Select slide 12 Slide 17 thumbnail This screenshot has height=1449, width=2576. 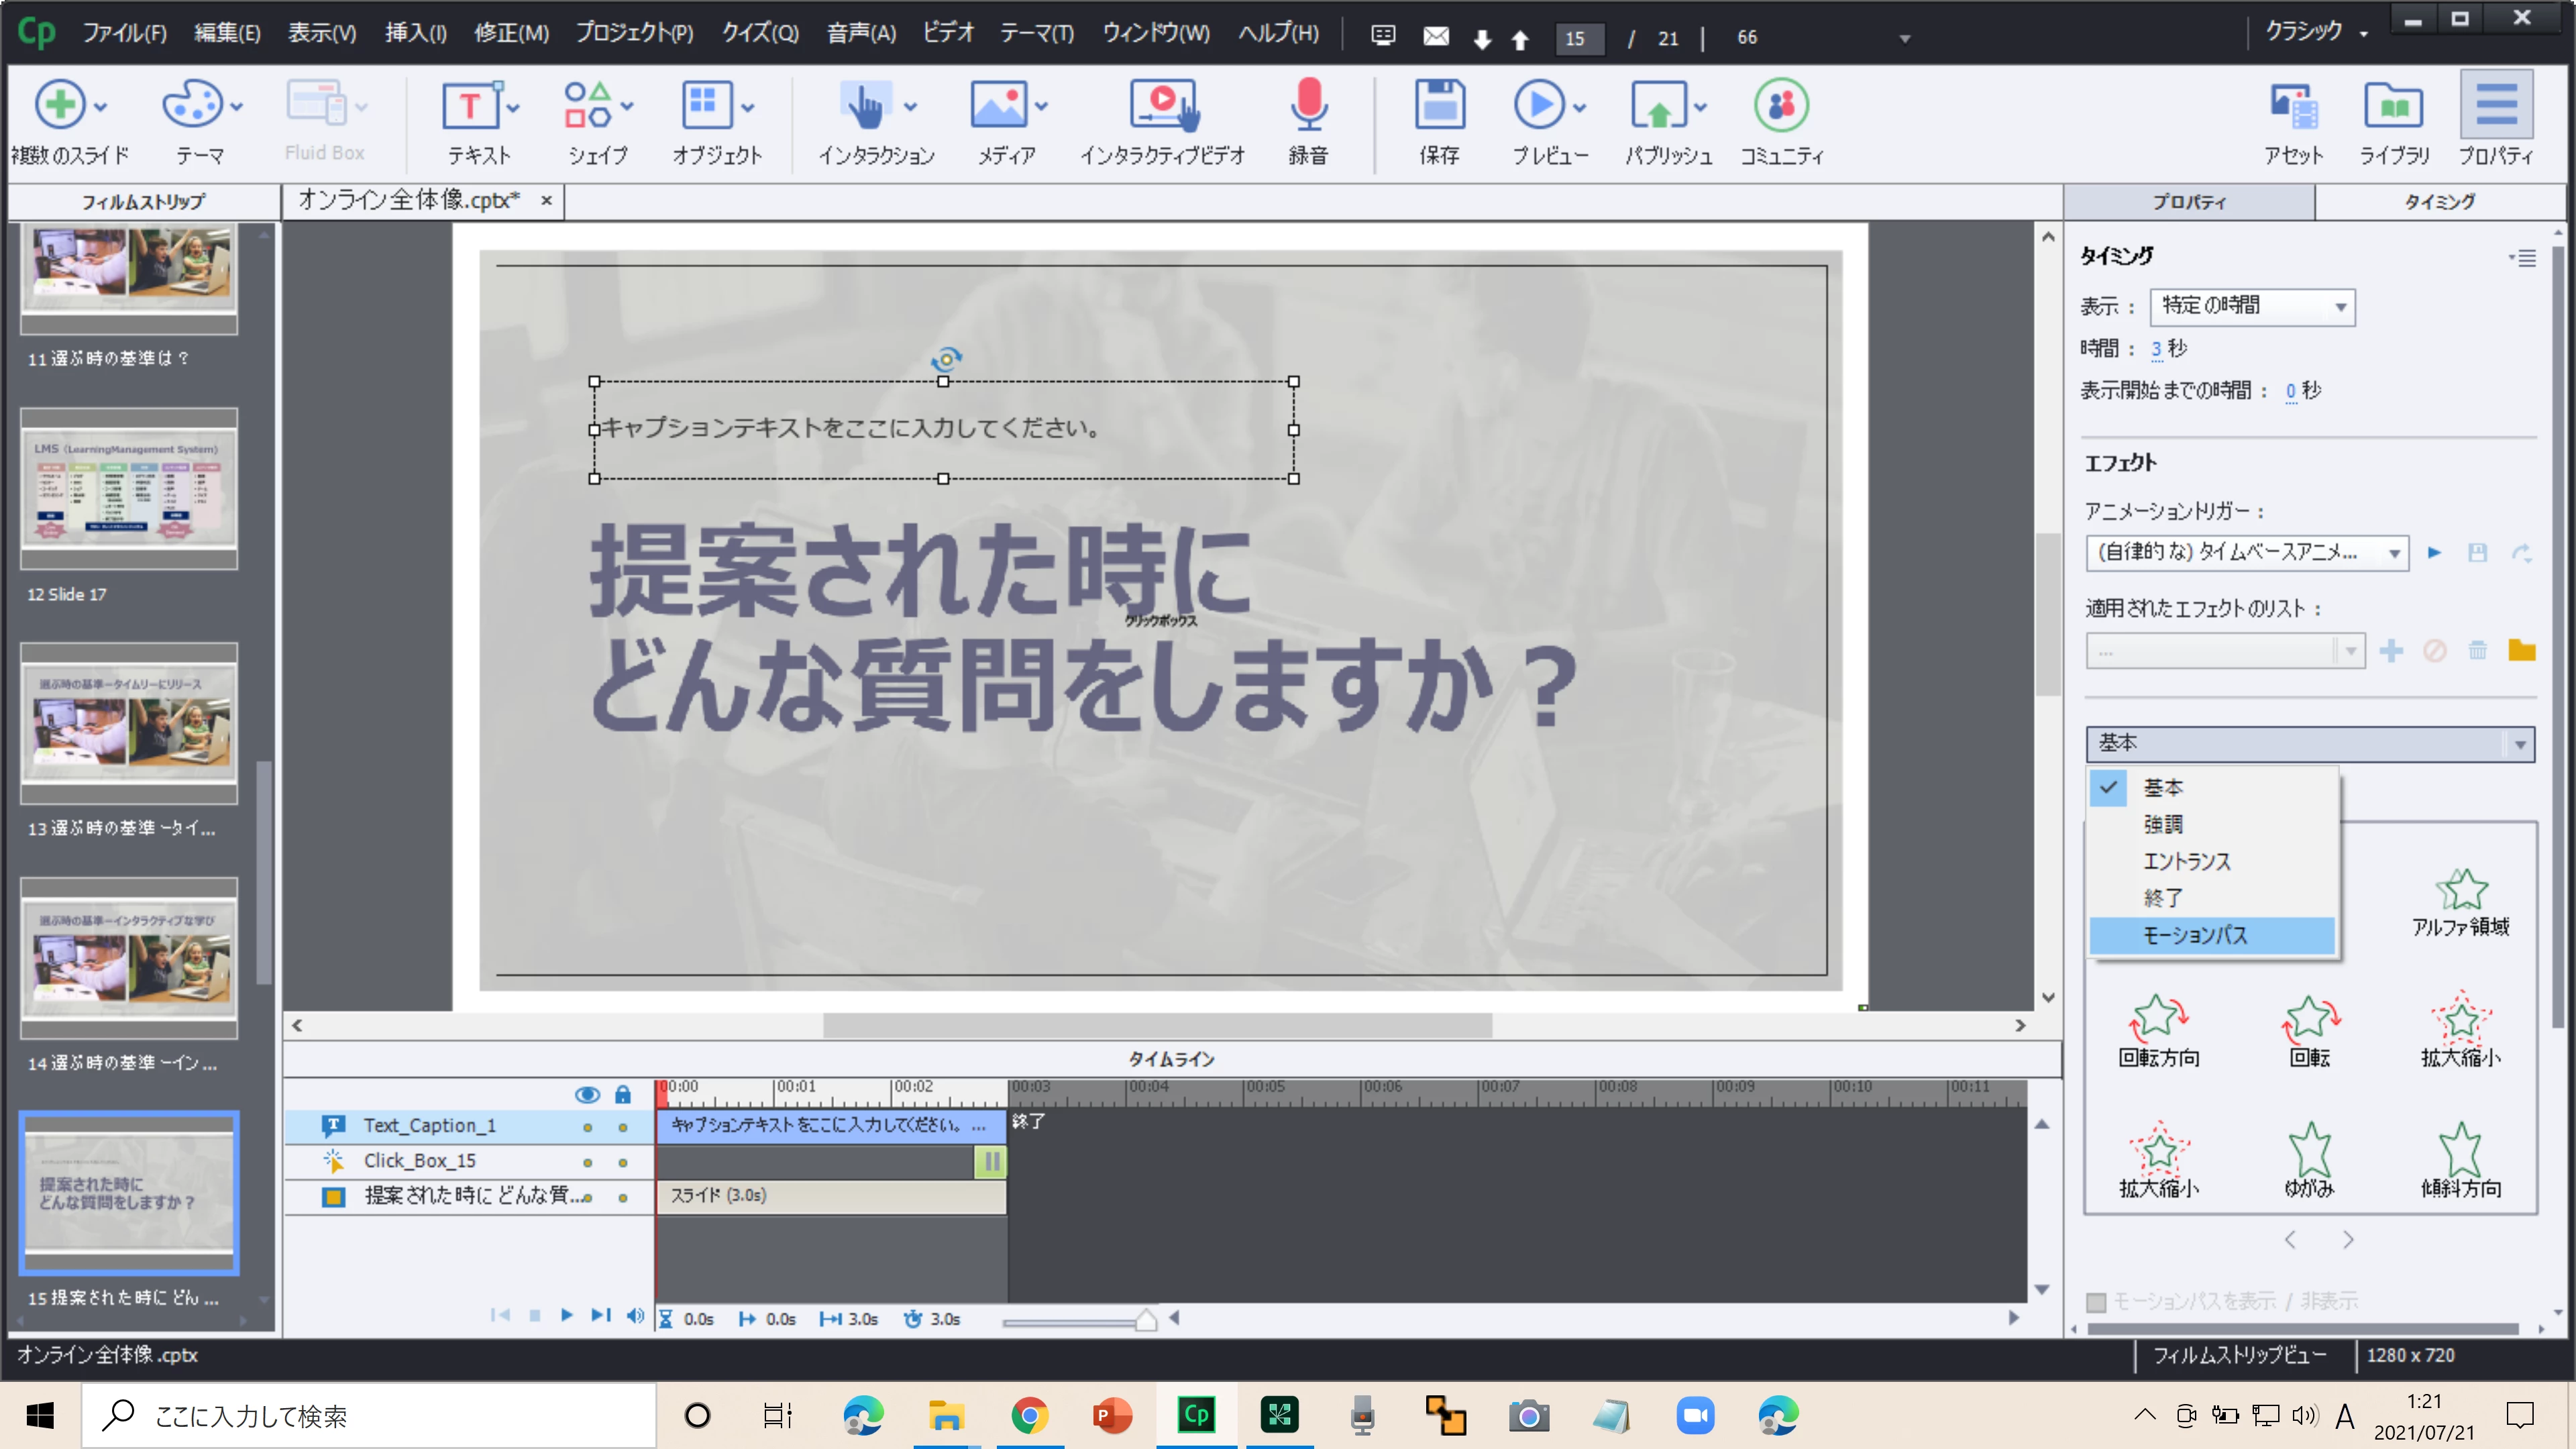click(x=129, y=488)
